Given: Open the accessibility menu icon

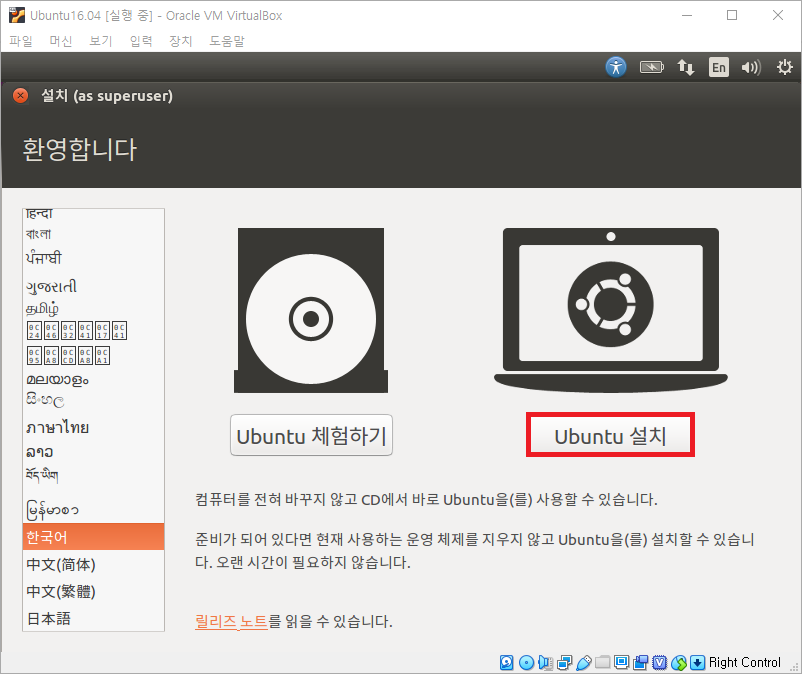Looking at the screenshot, I should point(616,67).
